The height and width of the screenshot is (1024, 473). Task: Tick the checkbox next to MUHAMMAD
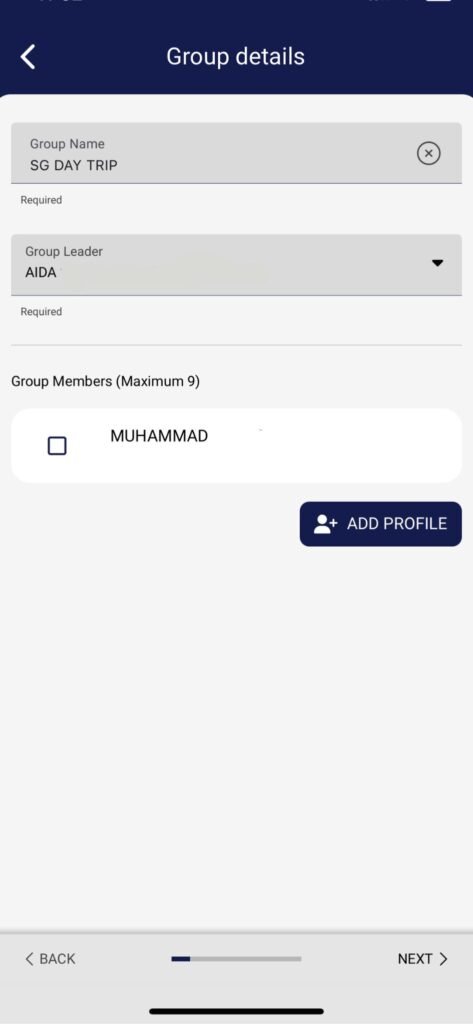click(x=57, y=446)
